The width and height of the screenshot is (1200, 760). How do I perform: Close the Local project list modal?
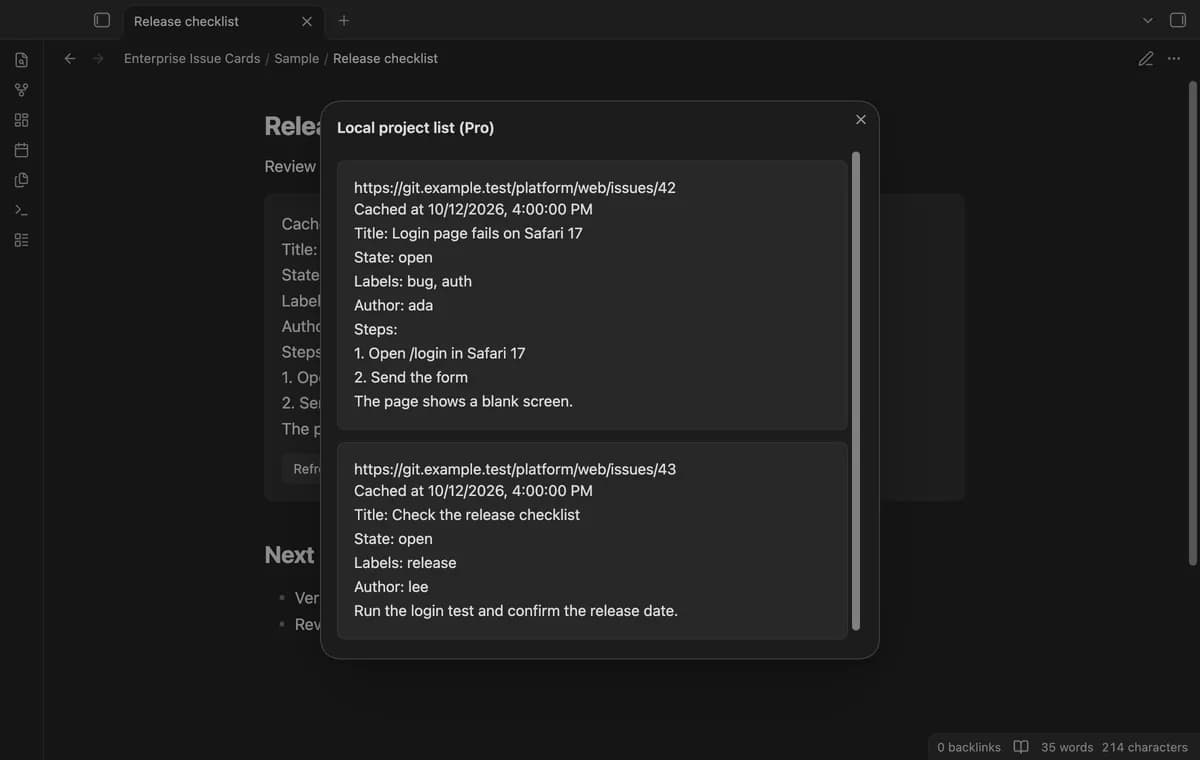[860, 119]
